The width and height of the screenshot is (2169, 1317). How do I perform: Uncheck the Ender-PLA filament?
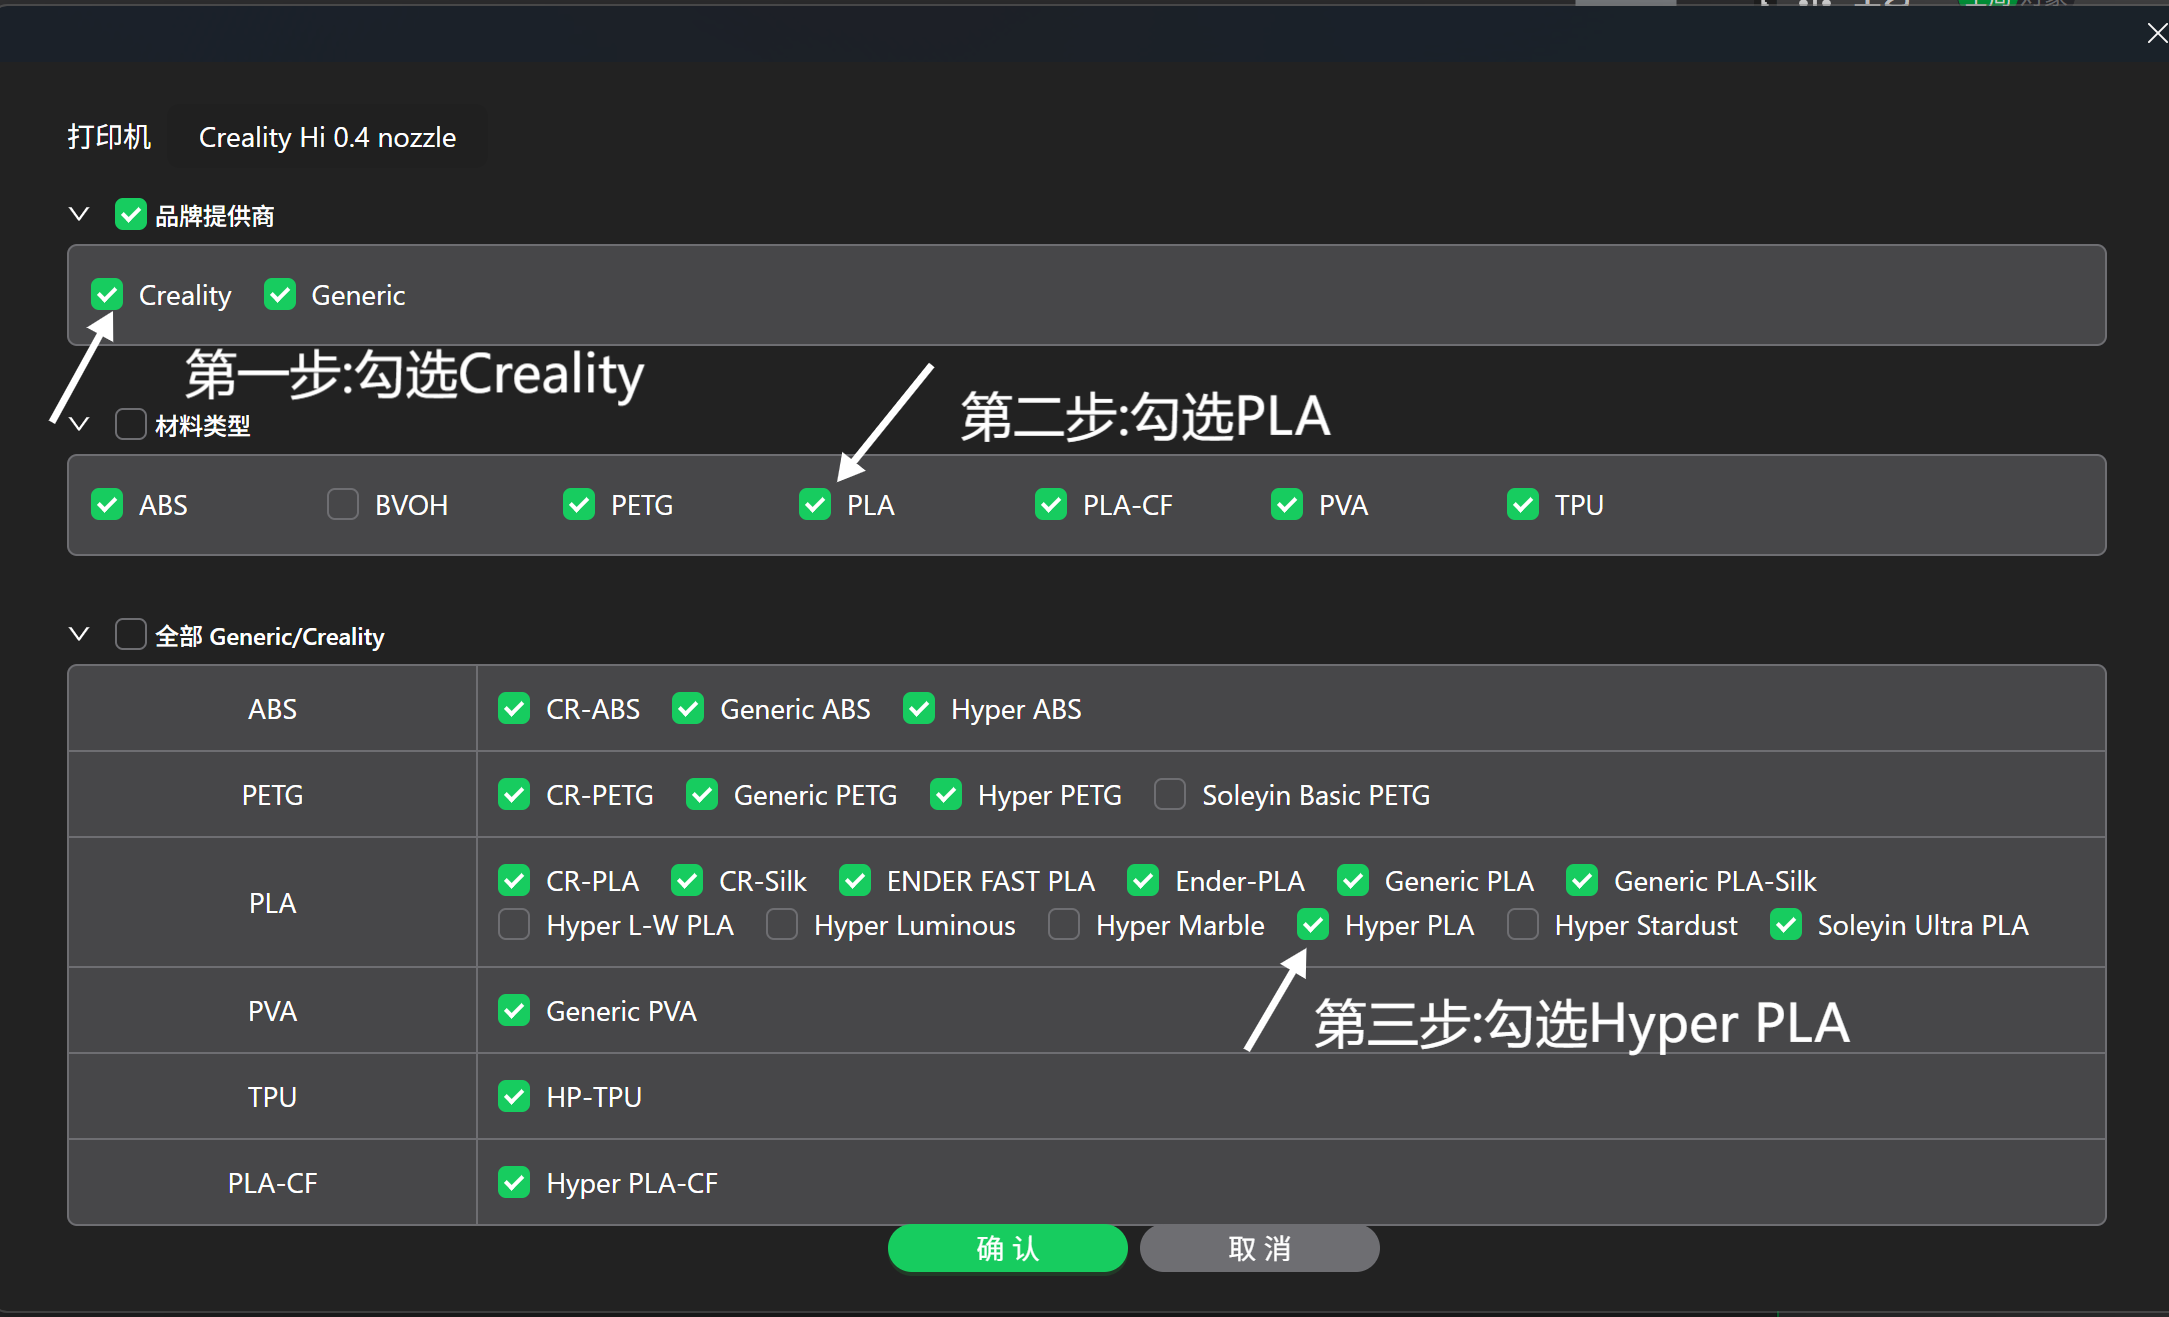pyautogui.click(x=1143, y=881)
